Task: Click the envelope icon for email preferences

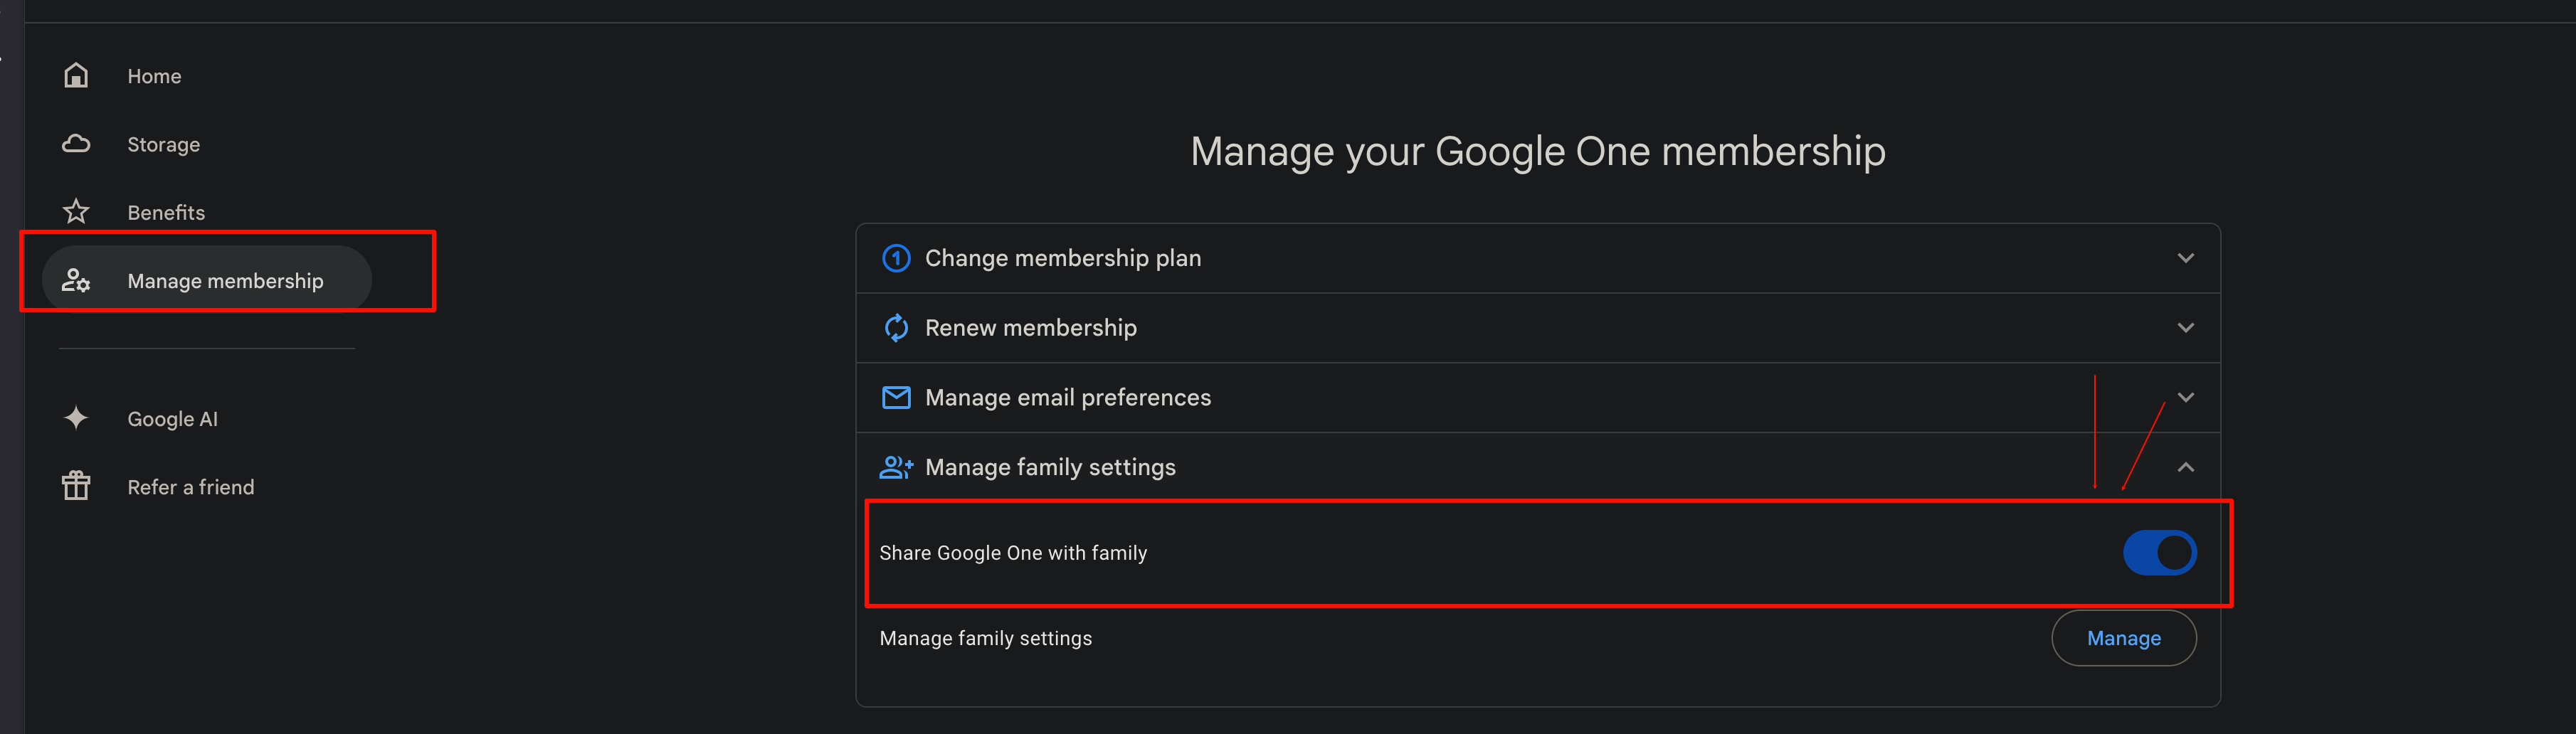Action: [896, 398]
